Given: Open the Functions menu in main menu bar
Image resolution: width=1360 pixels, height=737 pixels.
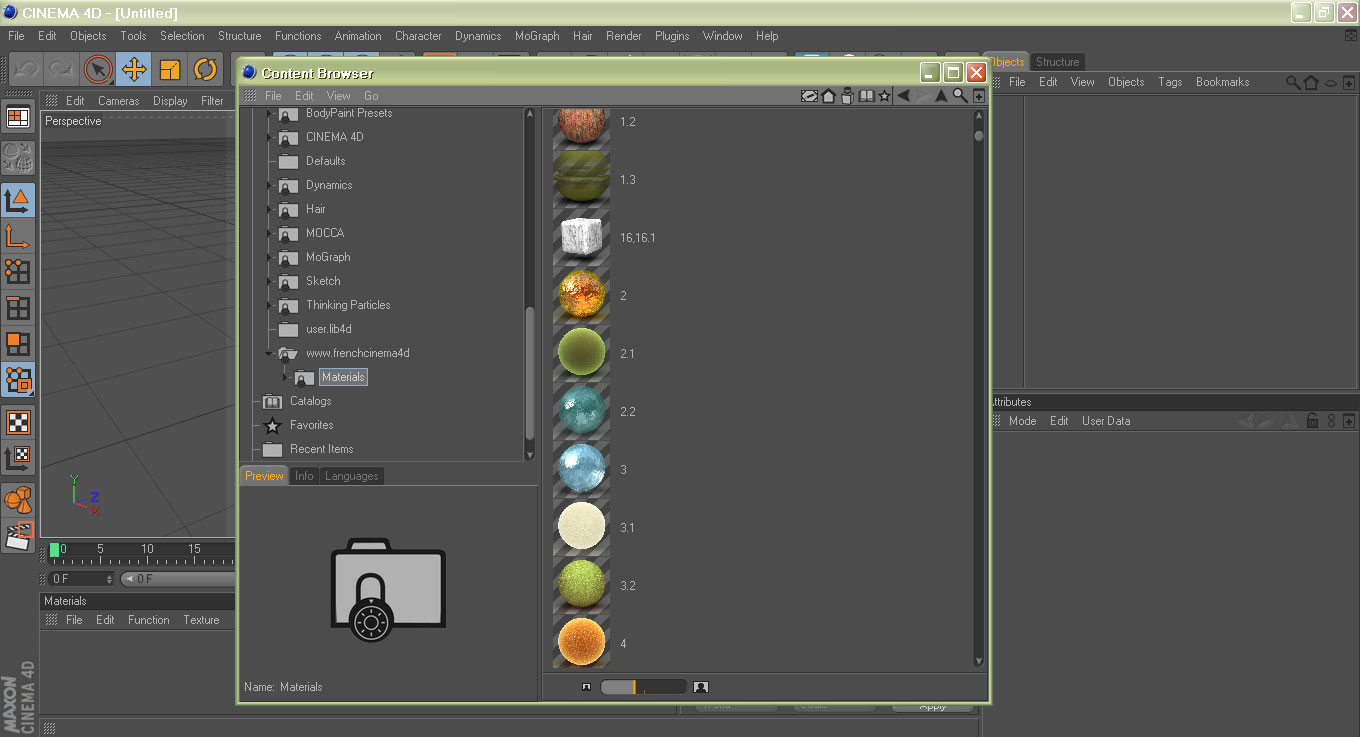Looking at the screenshot, I should pyautogui.click(x=298, y=36).
